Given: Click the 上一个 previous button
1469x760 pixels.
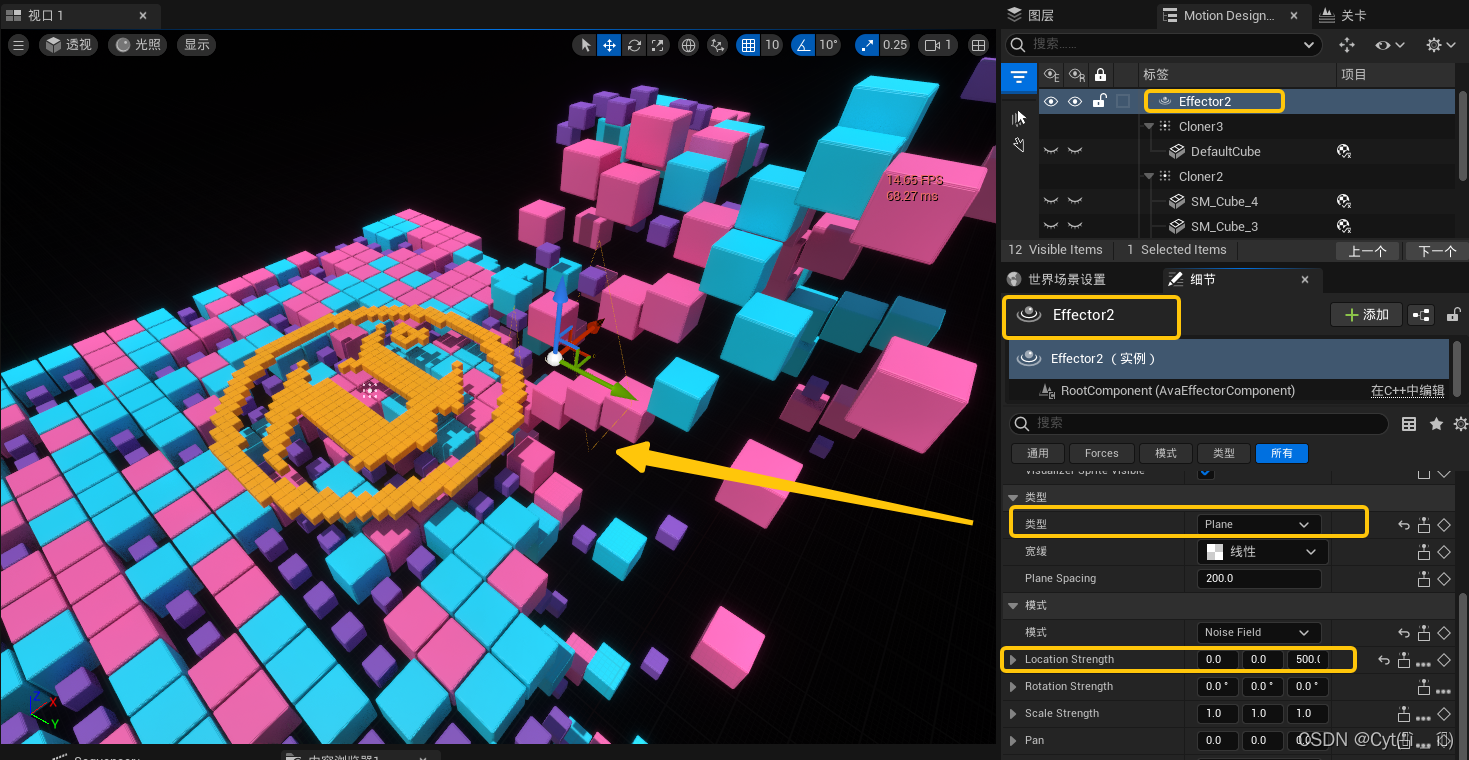Looking at the screenshot, I should click(1367, 251).
